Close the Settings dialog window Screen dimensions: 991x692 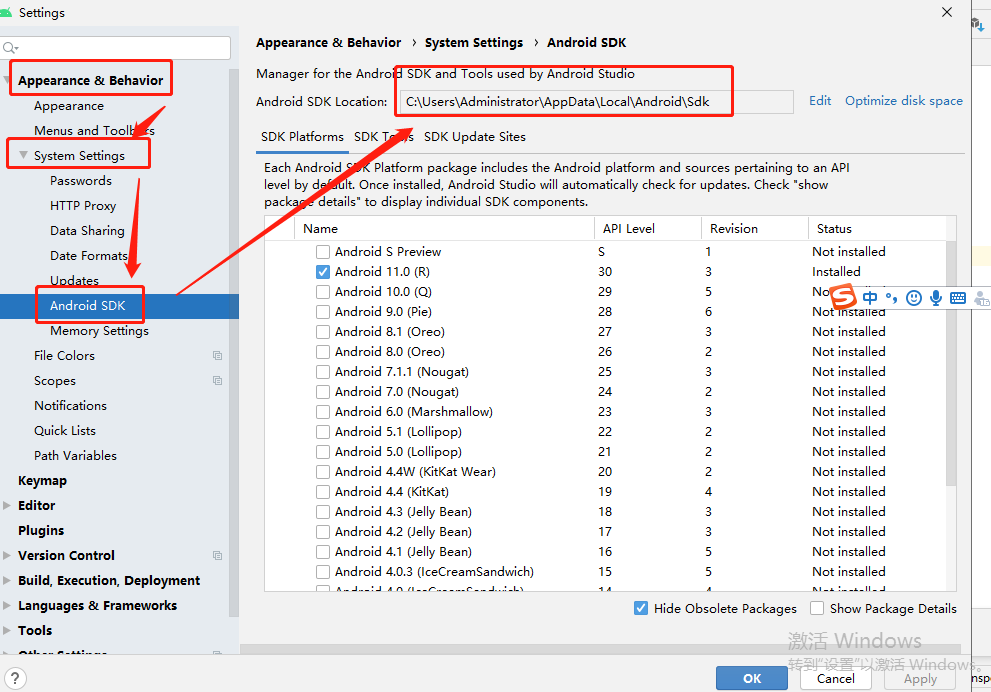[947, 12]
